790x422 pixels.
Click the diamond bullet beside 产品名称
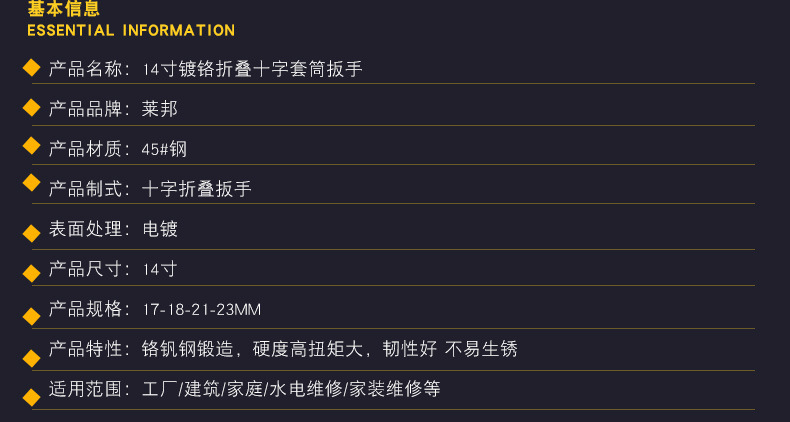(x=32, y=67)
